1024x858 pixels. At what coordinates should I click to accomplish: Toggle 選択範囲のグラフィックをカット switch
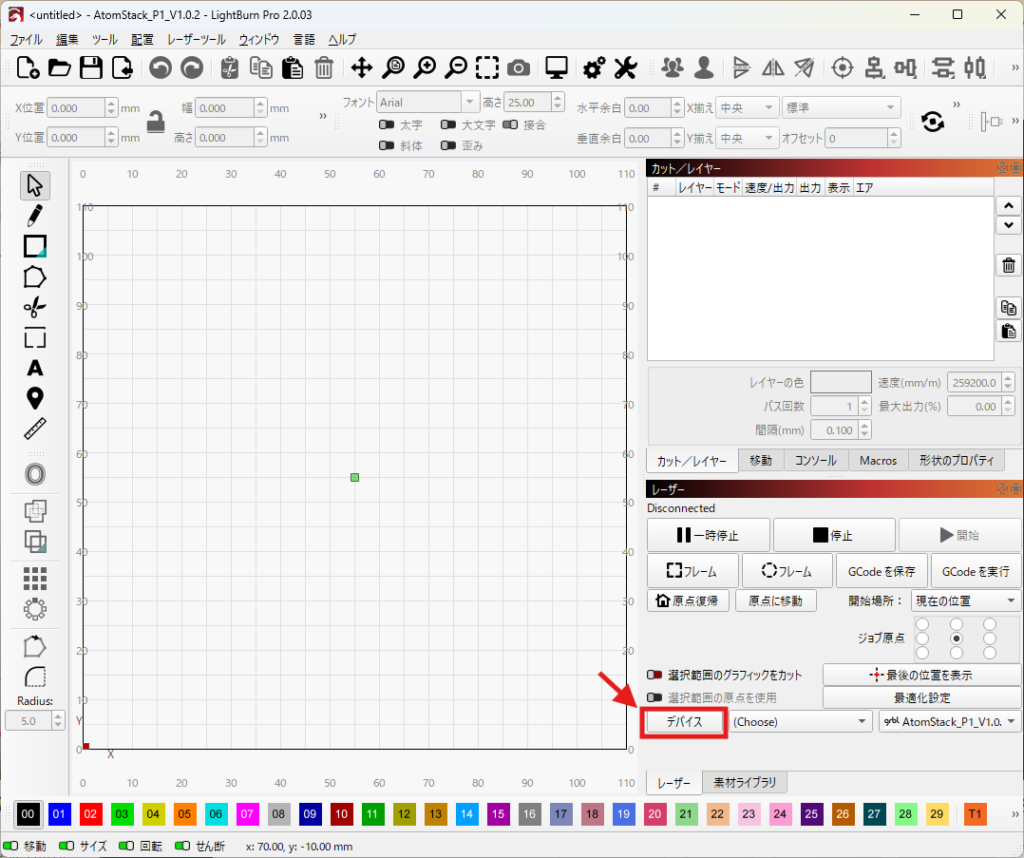tap(656, 675)
